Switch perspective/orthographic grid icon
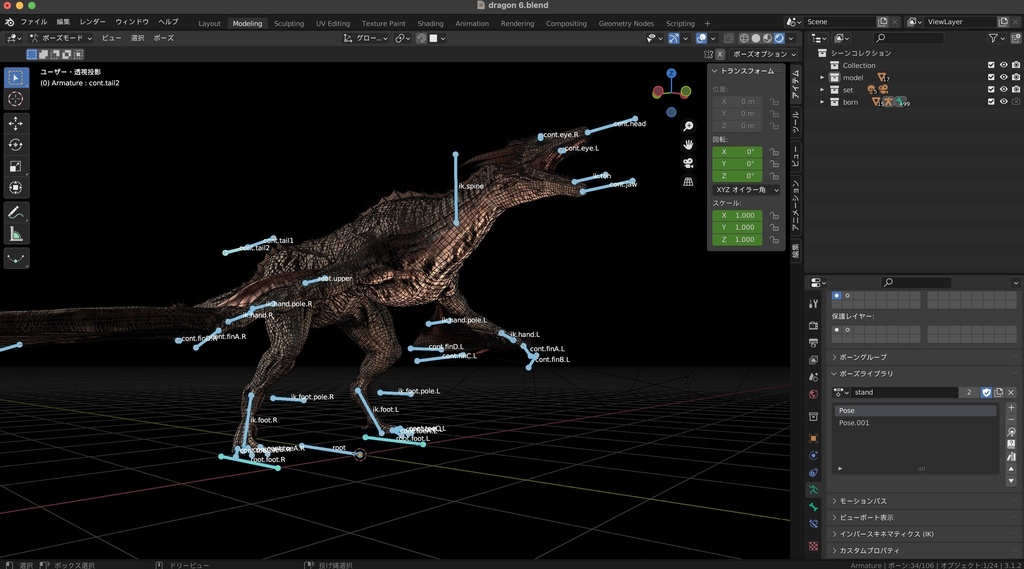Viewport: 1024px width, 569px height. point(688,182)
